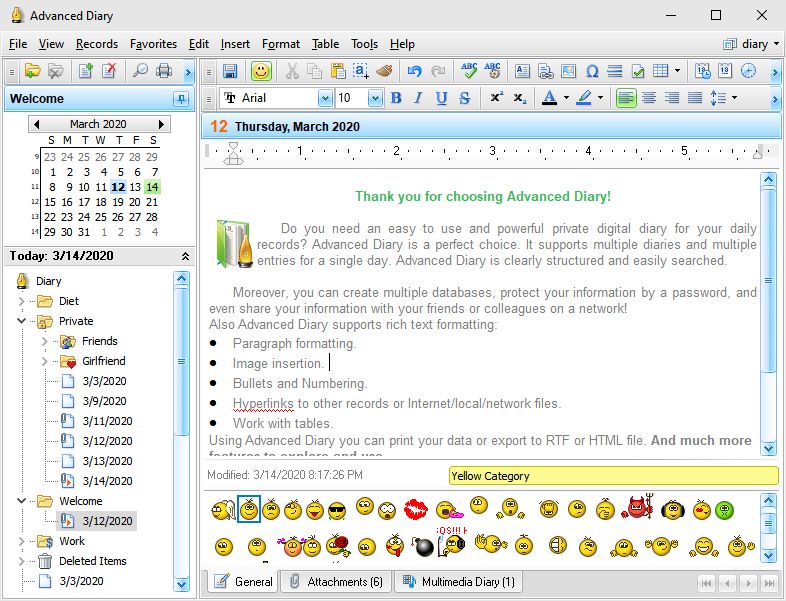Select the Deleted Items folder
Image resolution: width=786 pixels, height=601 pixels.
(x=93, y=561)
